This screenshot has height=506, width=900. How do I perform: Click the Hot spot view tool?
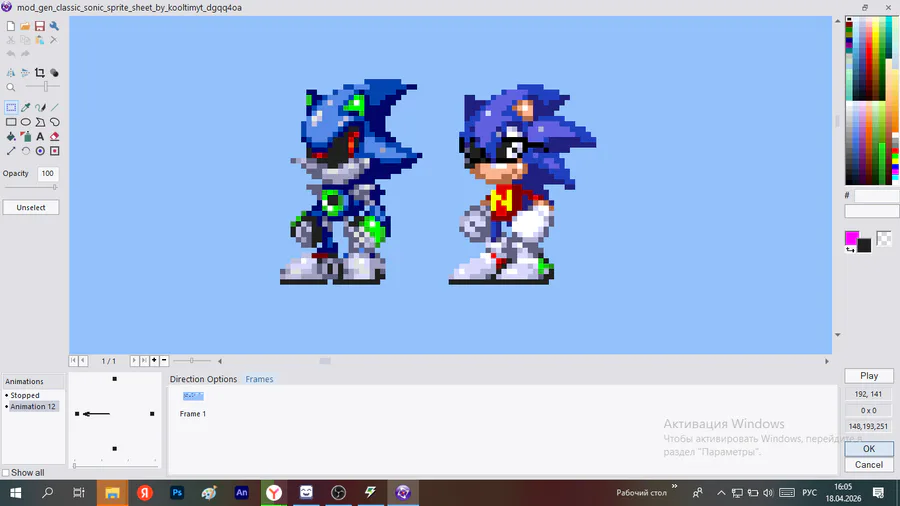pyautogui.click(x=40, y=151)
